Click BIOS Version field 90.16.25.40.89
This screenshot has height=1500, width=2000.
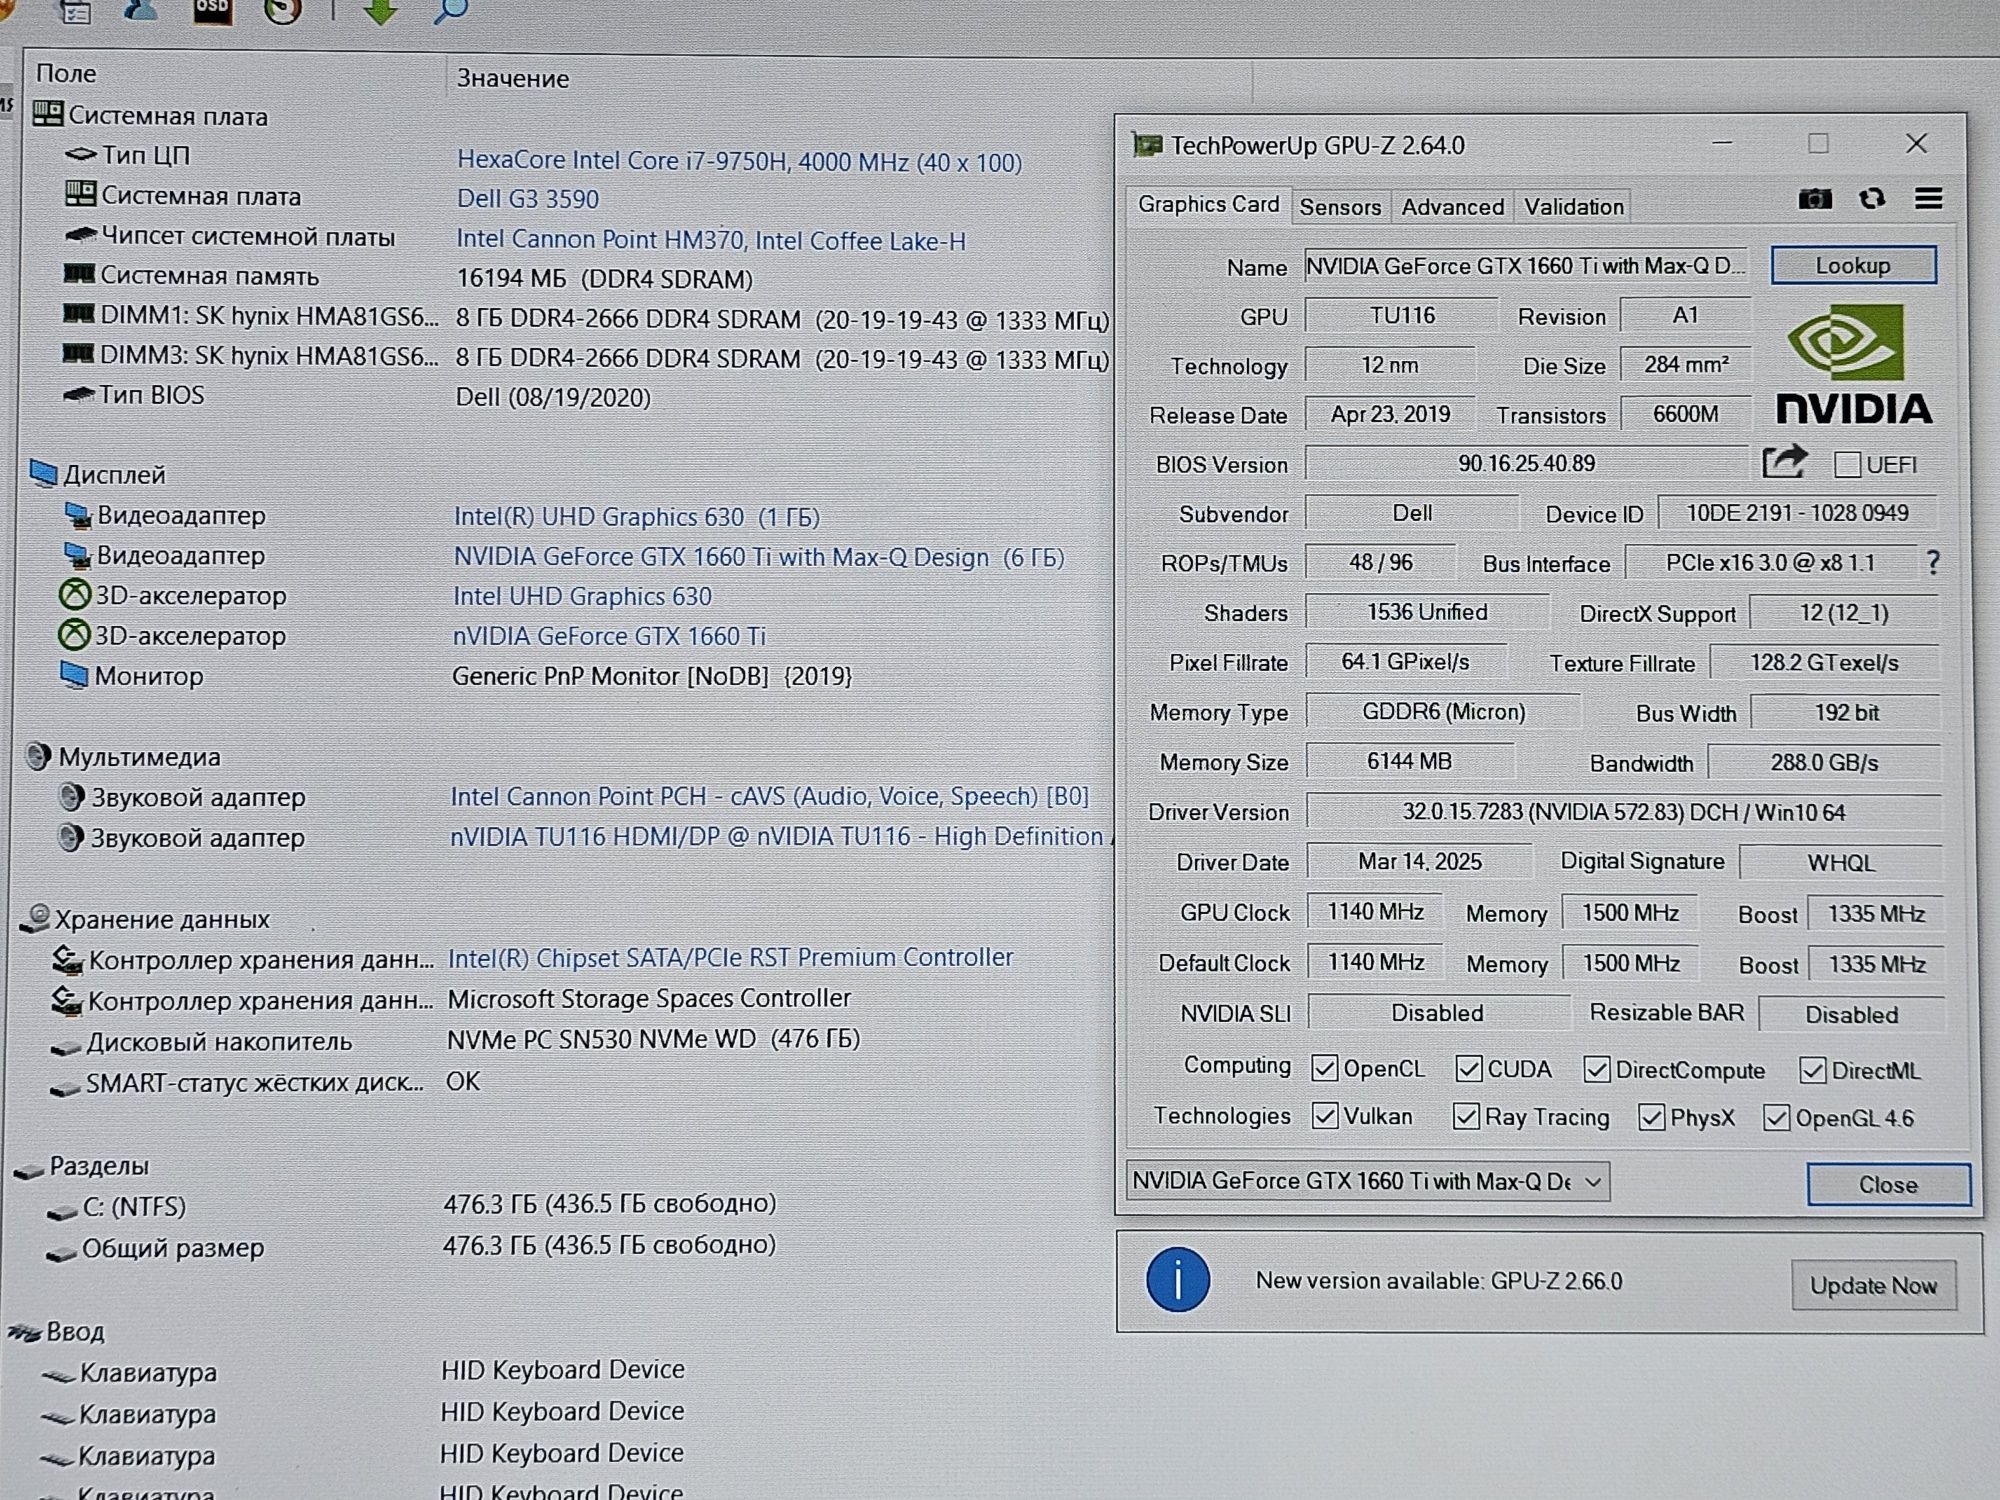tap(1526, 463)
